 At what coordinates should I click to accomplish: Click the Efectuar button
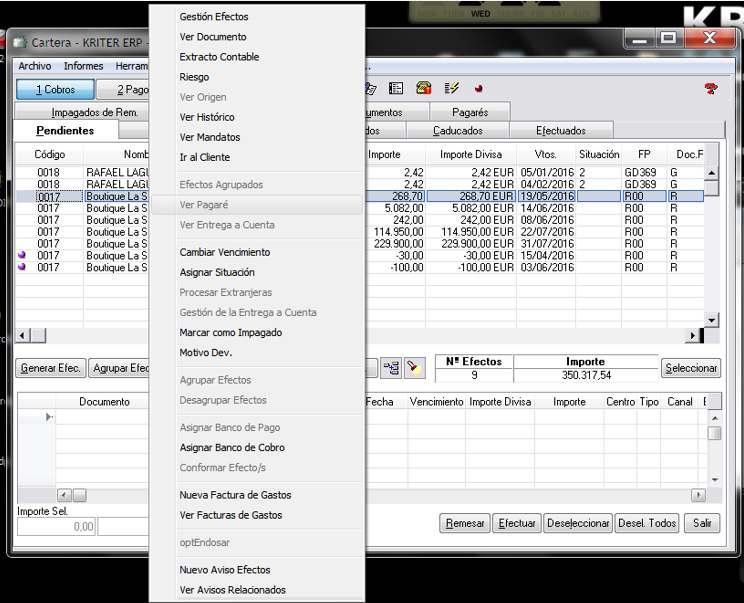[x=517, y=523]
